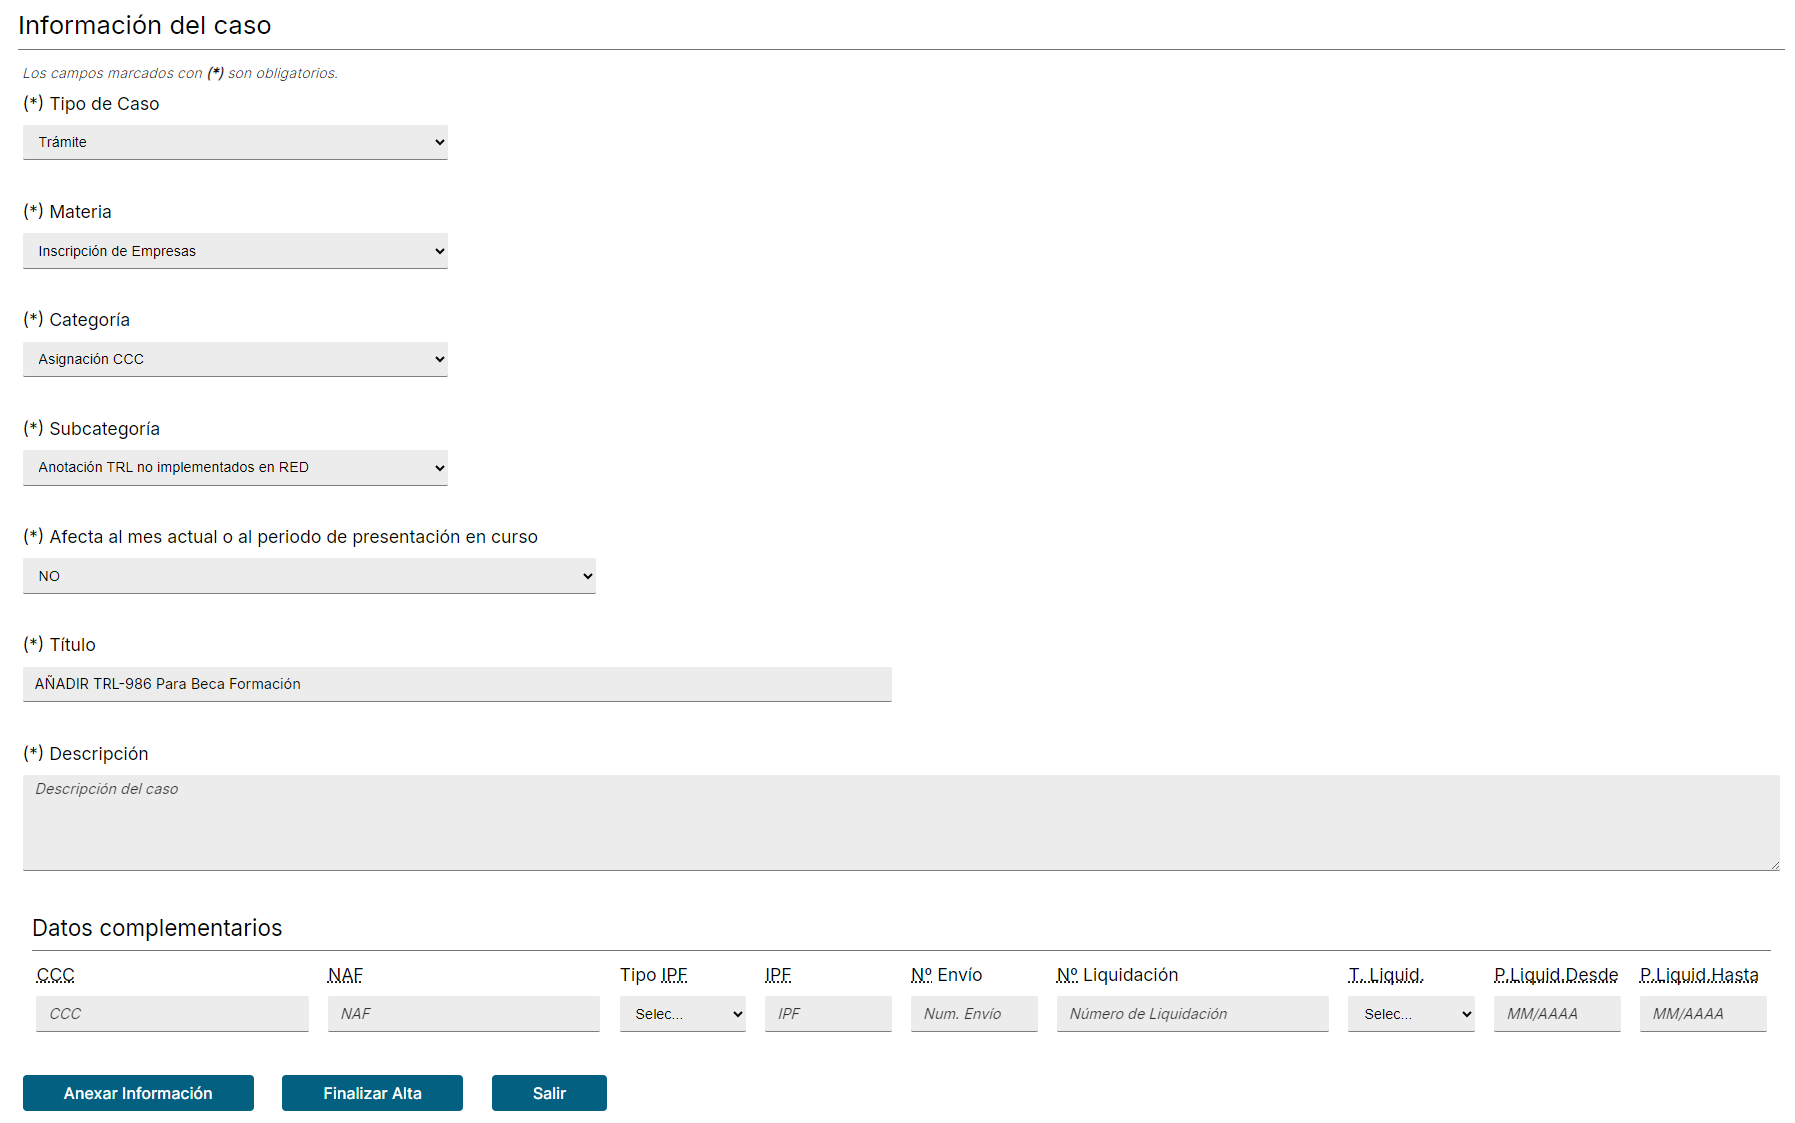Open the Tipo IPF dropdown

click(x=682, y=1013)
